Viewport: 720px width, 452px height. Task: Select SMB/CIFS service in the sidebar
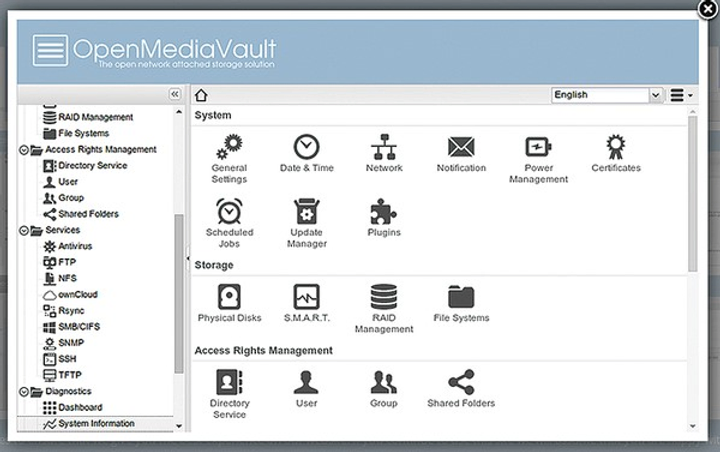pyautogui.click(x=71, y=327)
